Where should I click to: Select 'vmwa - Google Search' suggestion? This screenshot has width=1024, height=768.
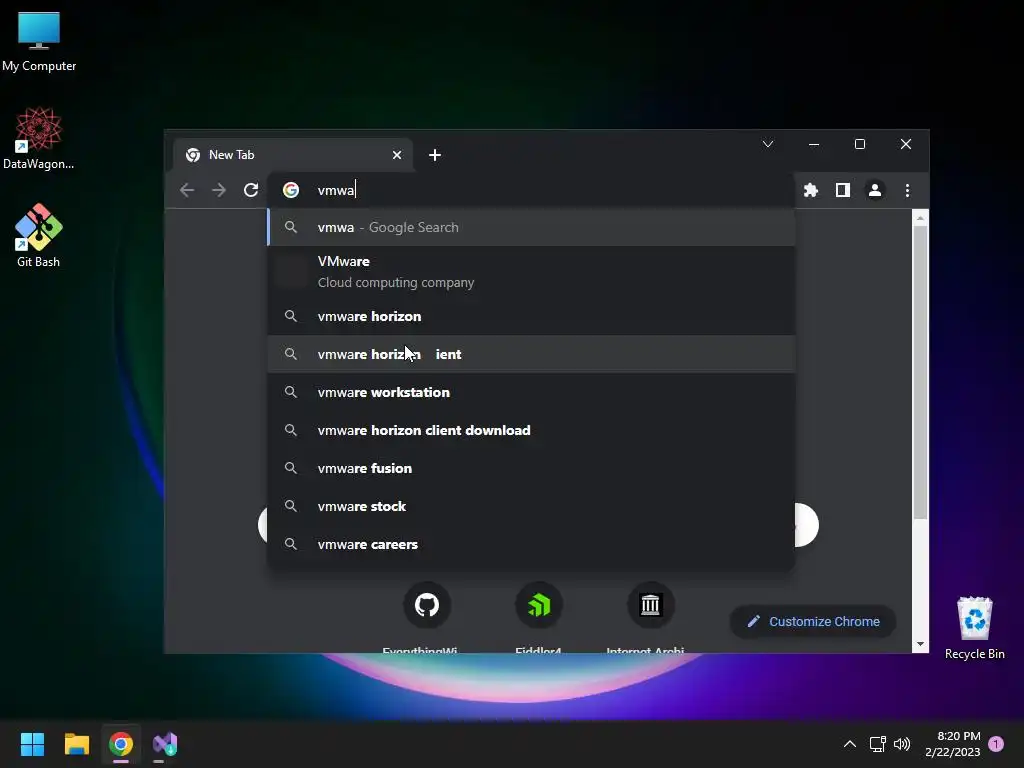(x=531, y=227)
